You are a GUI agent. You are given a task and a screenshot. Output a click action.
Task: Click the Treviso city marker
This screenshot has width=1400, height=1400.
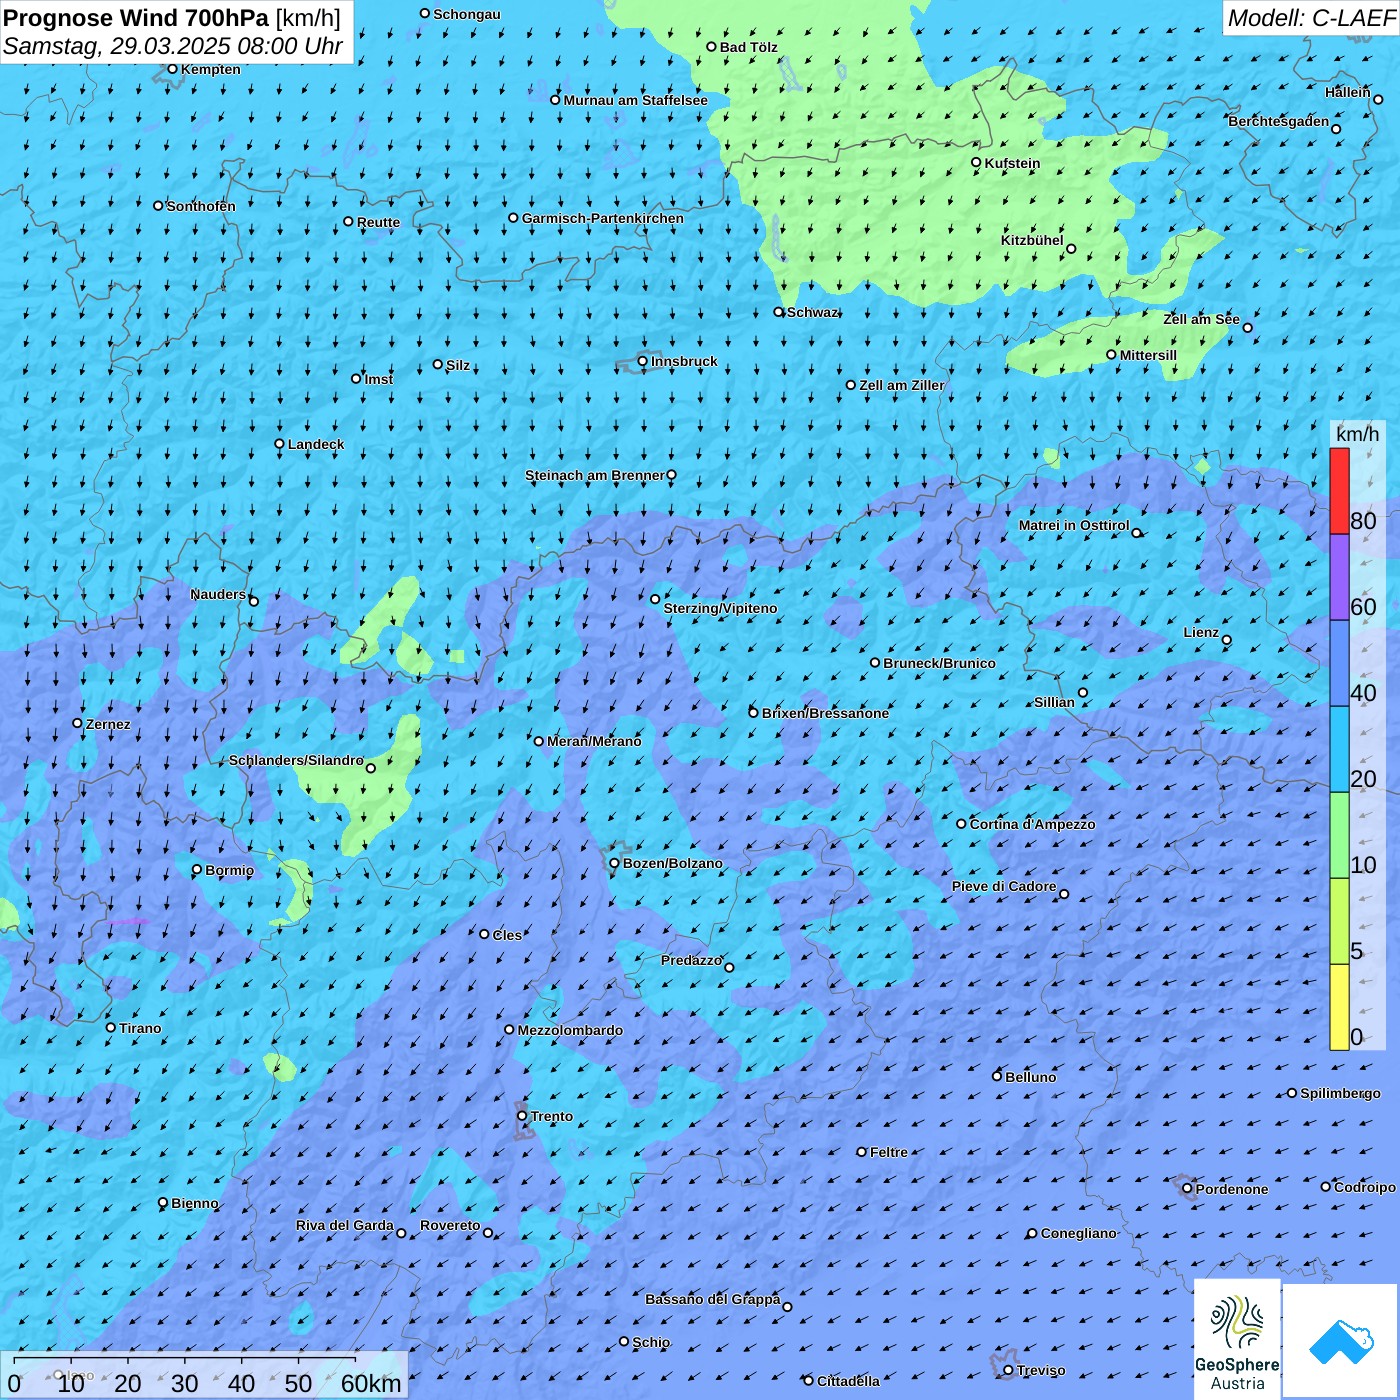click(1008, 1370)
